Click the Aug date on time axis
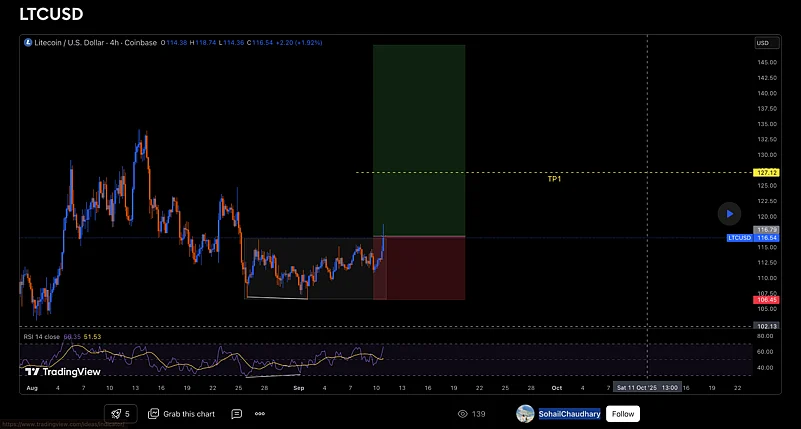Image resolution: width=801 pixels, height=429 pixels. (x=32, y=388)
